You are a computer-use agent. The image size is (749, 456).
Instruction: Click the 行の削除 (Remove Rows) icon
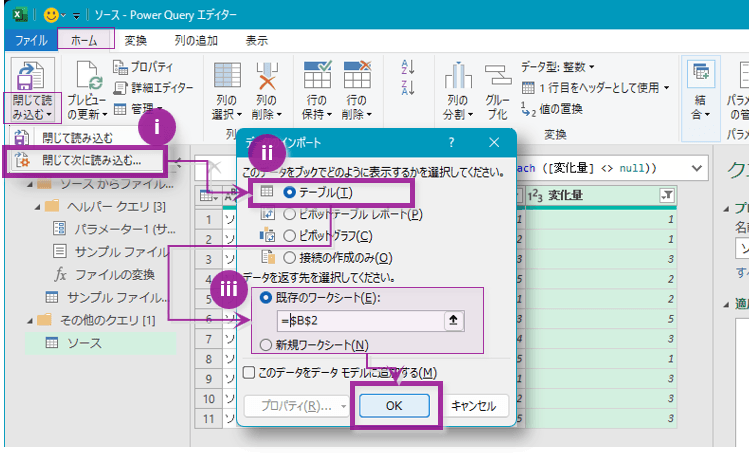tap(357, 75)
